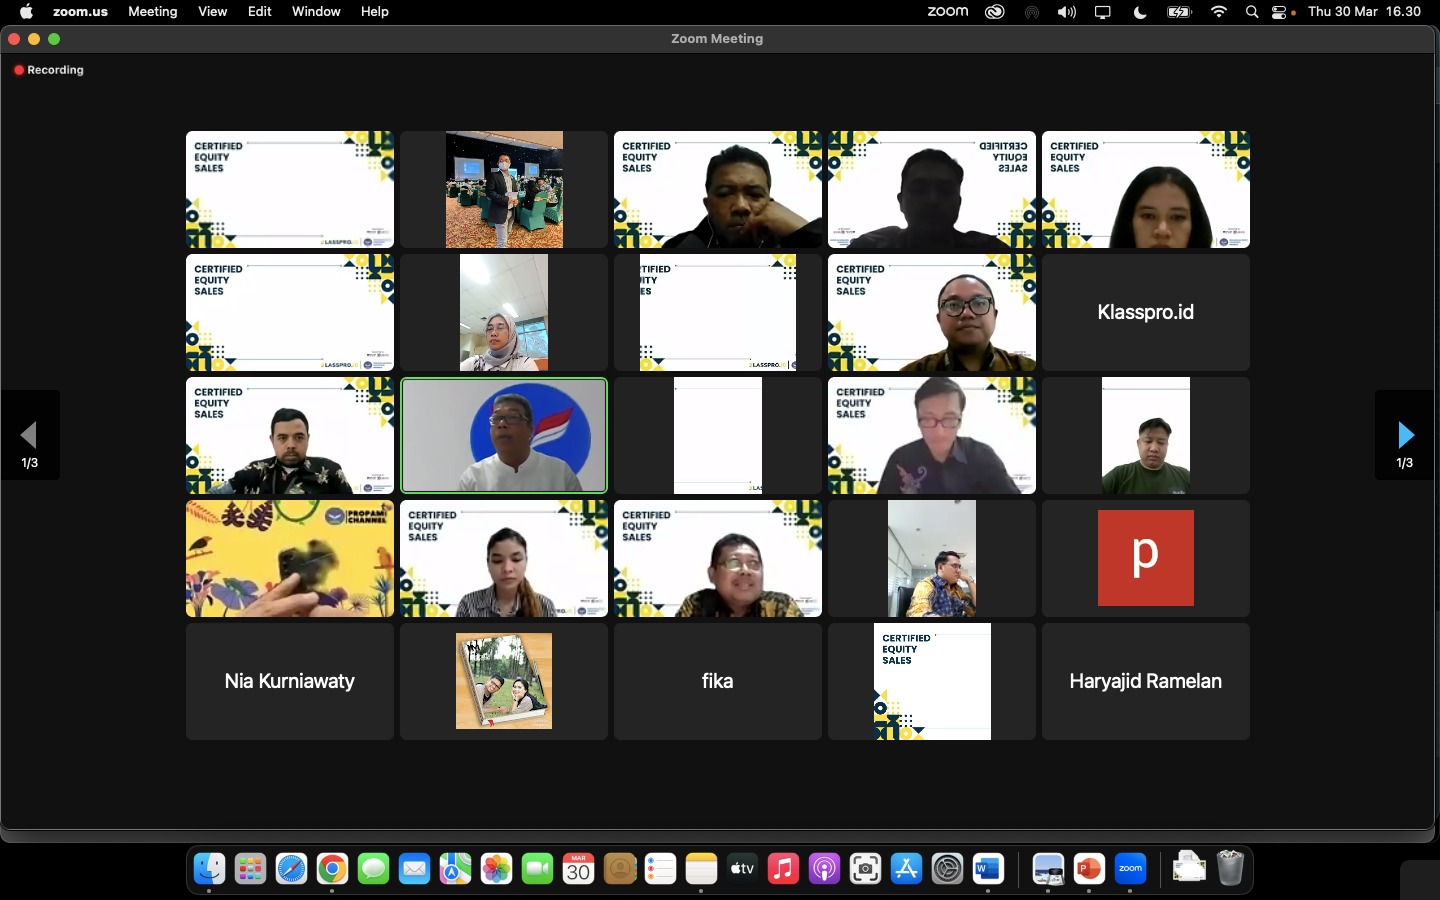
Task: Open the date and time dropdown
Action: [1364, 12]
